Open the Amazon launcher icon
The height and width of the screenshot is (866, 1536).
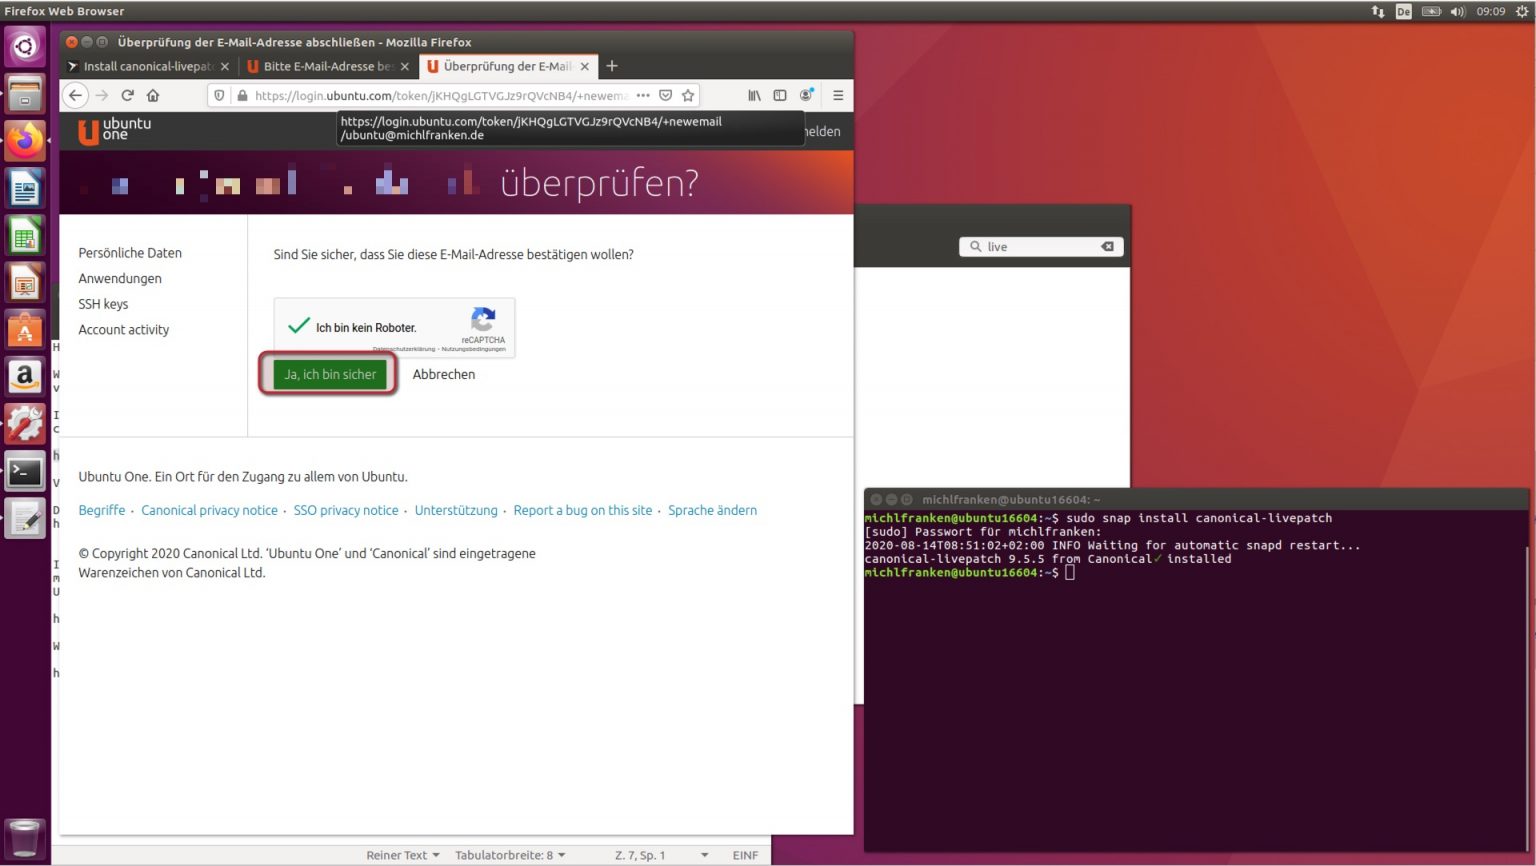click(x=25, y=377)
